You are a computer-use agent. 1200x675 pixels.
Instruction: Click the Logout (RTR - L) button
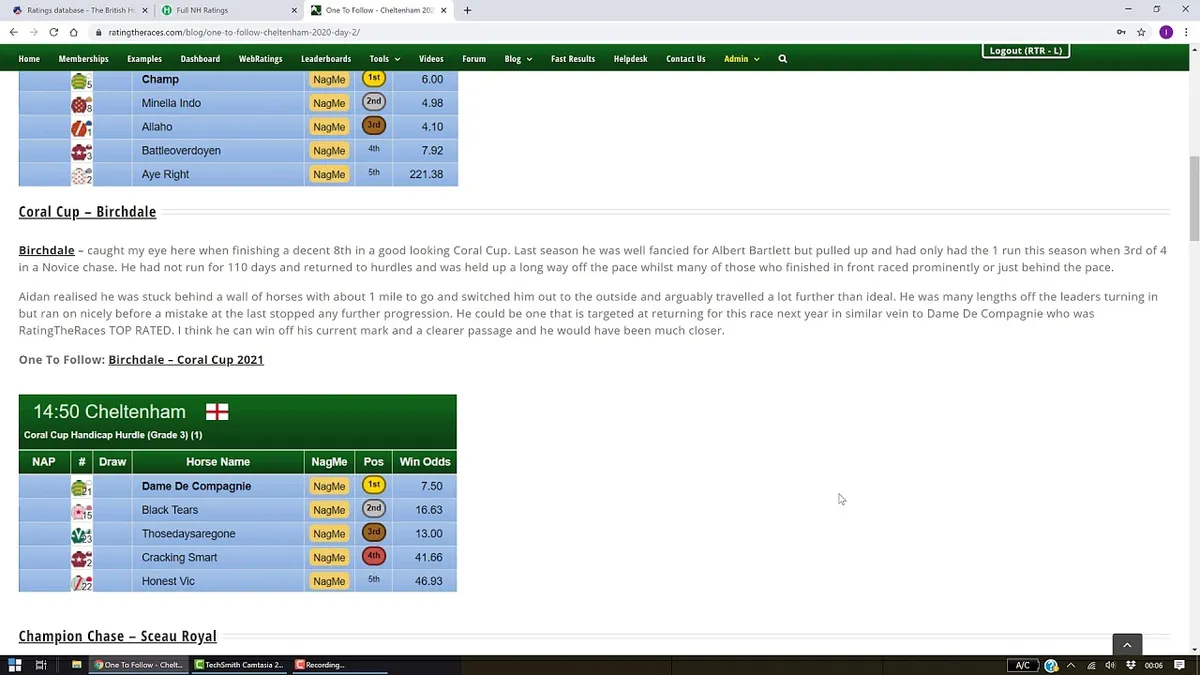pos(1026,50)
